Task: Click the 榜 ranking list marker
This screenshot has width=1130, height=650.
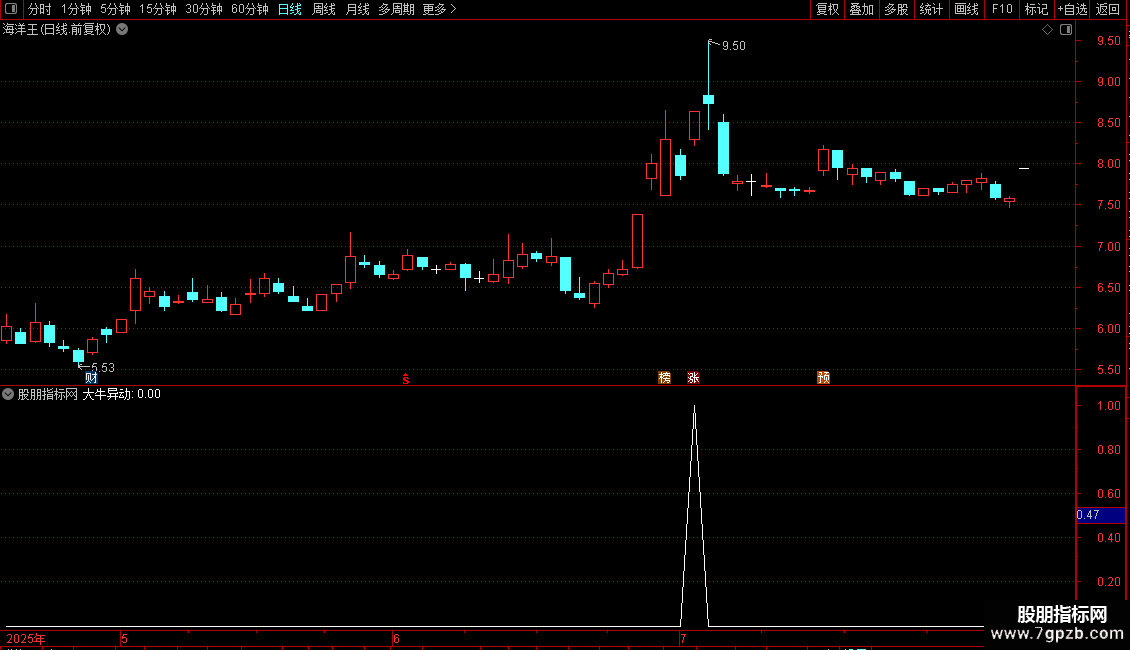Action: click(664, 378)
